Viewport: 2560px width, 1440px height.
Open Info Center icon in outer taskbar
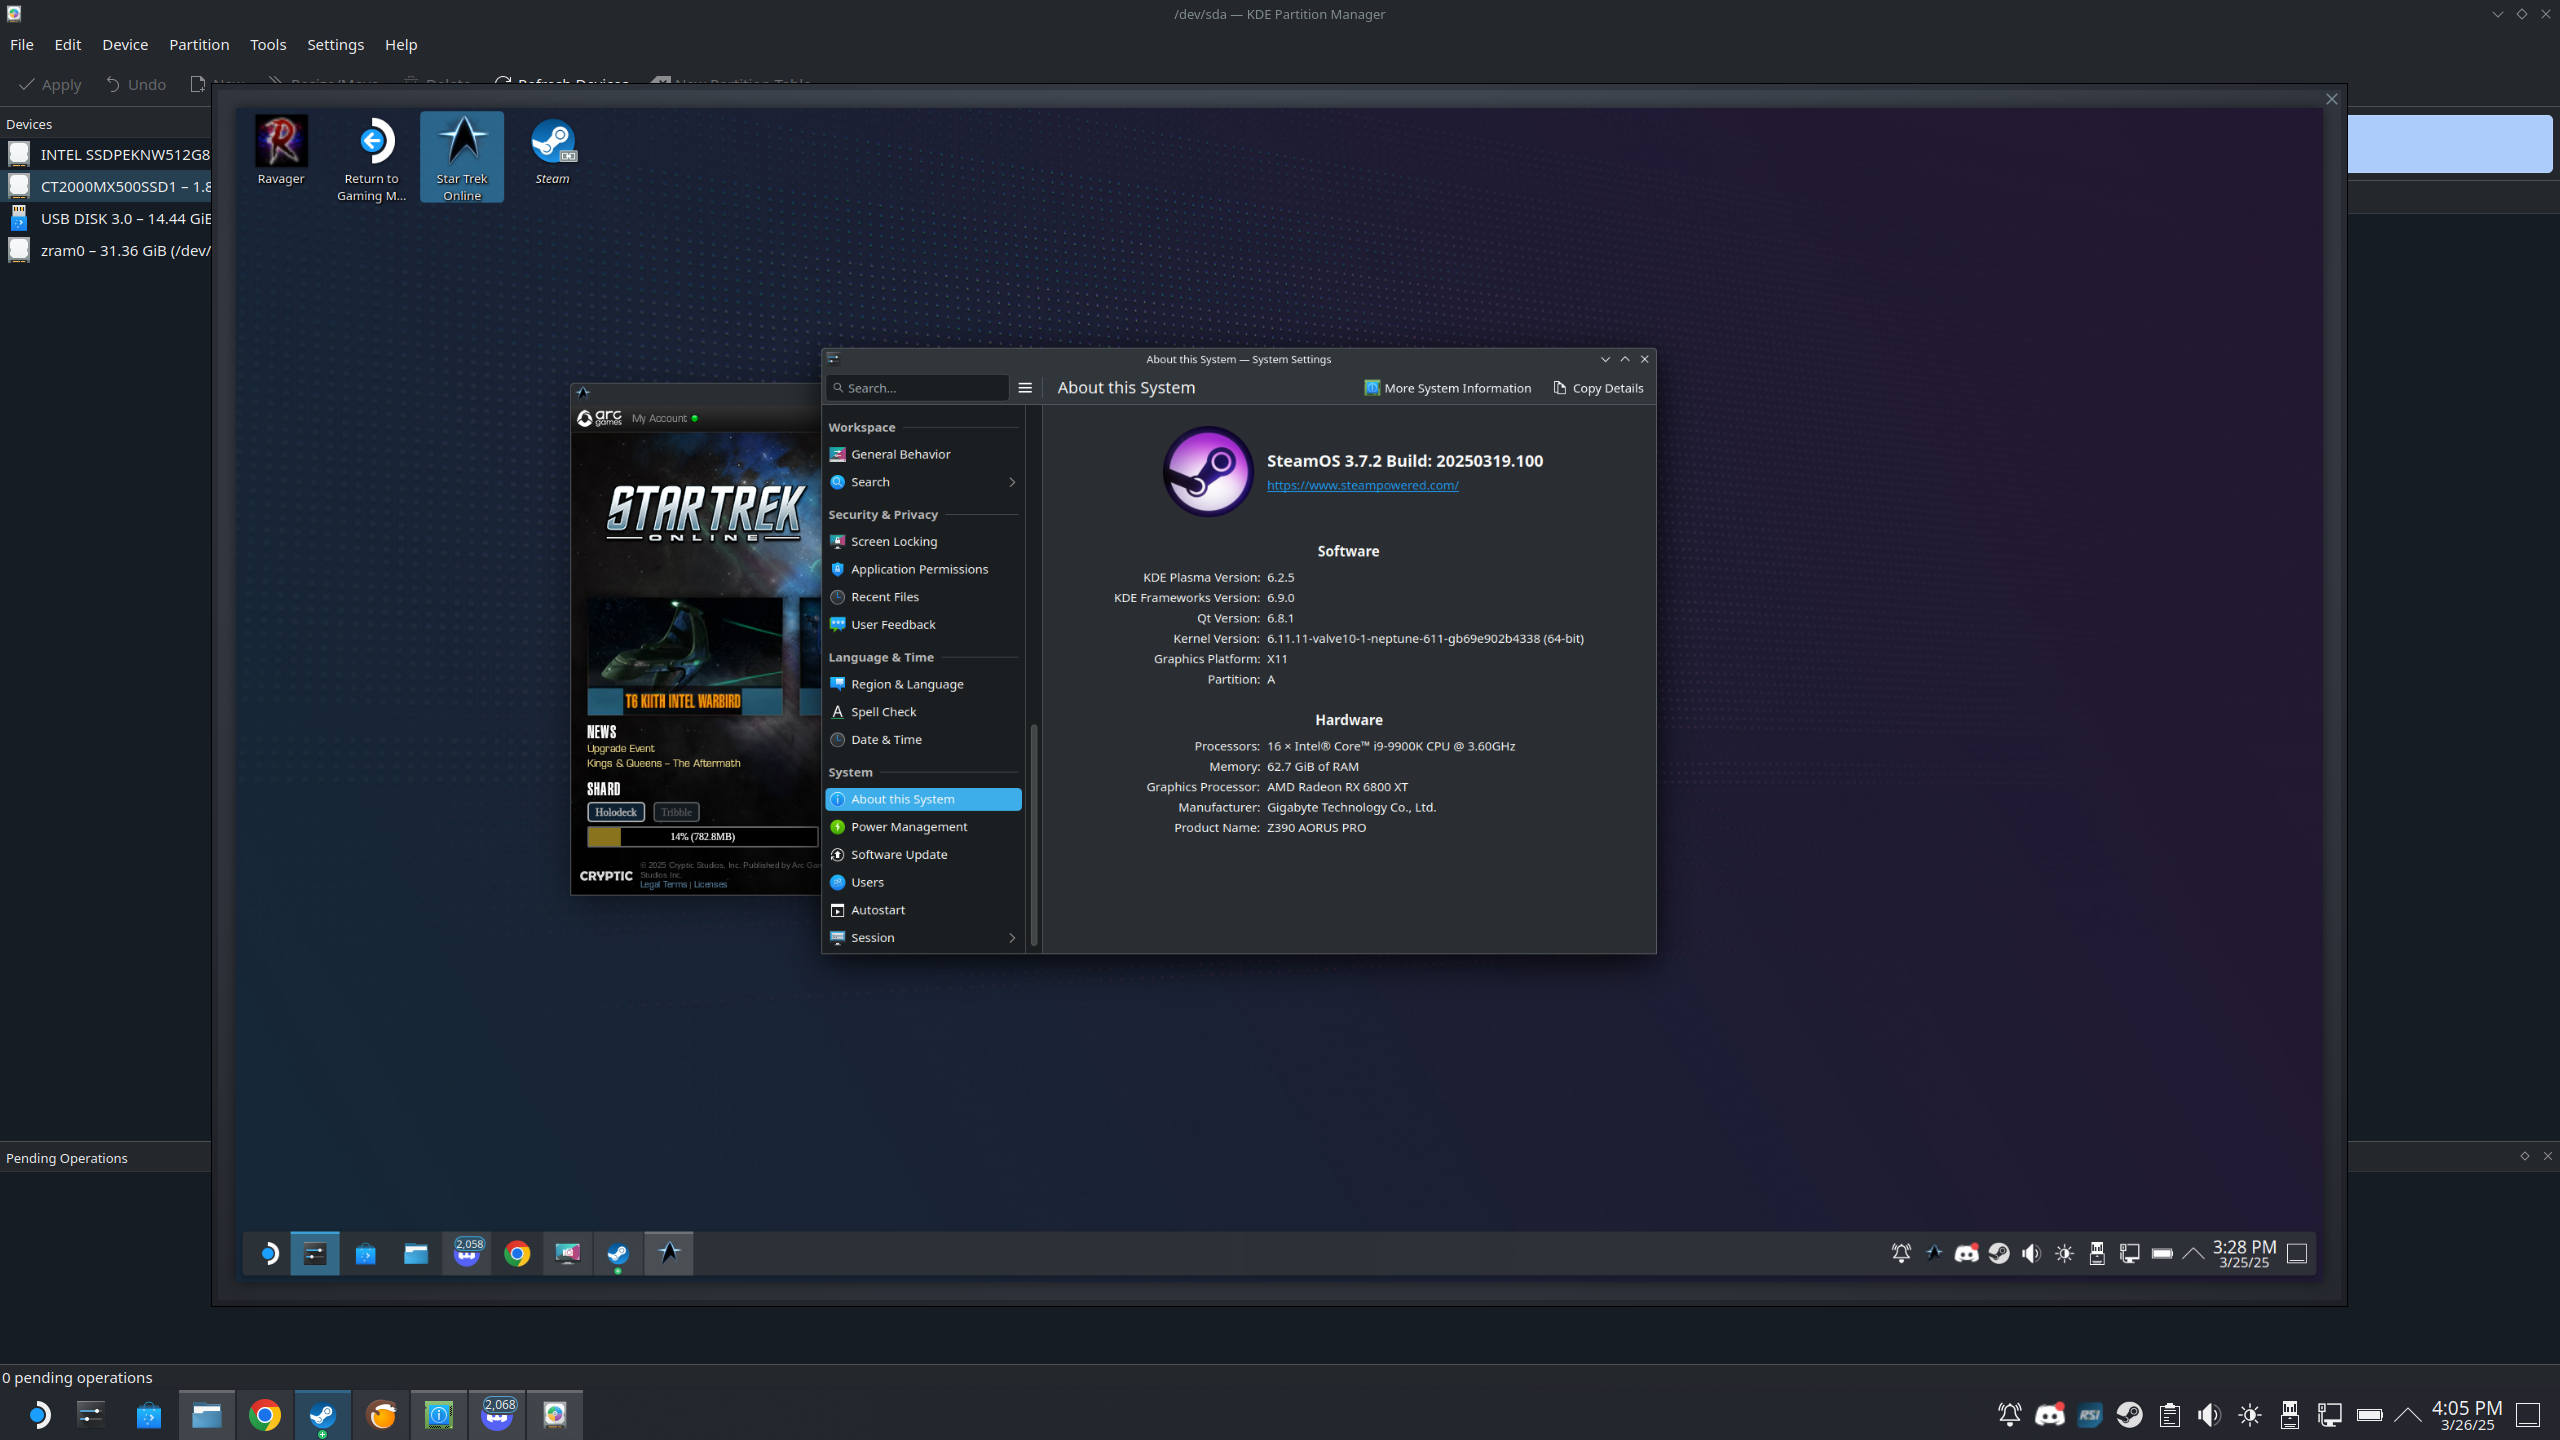439,1415
